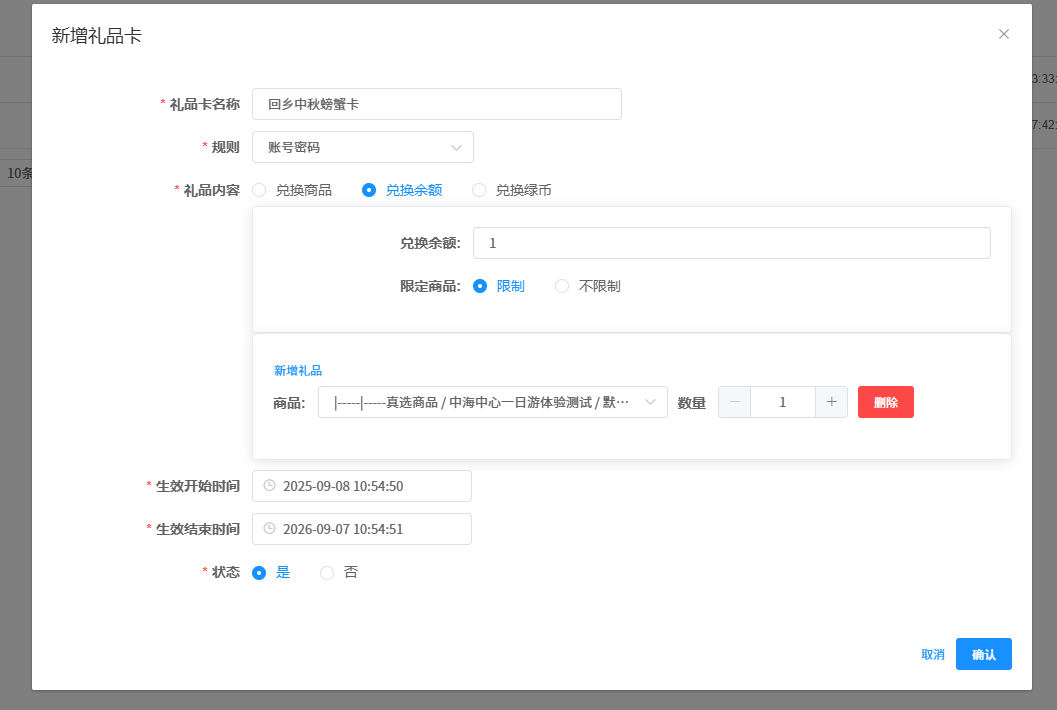The height and width of the screenshot is (710, 1057).
Task: Close the 新增礼品卡 dialog with the X icon
Action: coord(1004,34)
